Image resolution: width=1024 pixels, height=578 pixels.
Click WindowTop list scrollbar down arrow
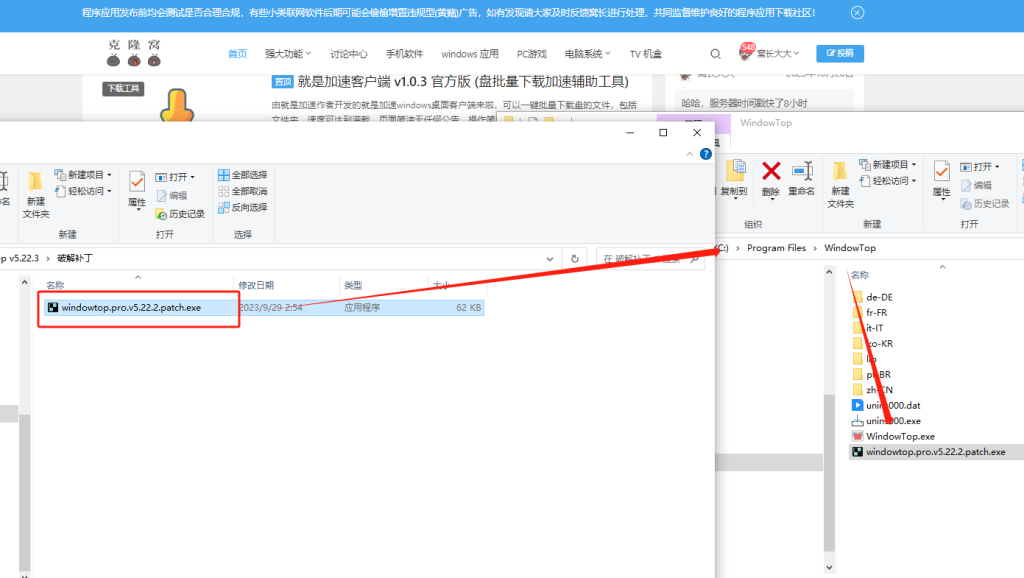click(829, 568)
